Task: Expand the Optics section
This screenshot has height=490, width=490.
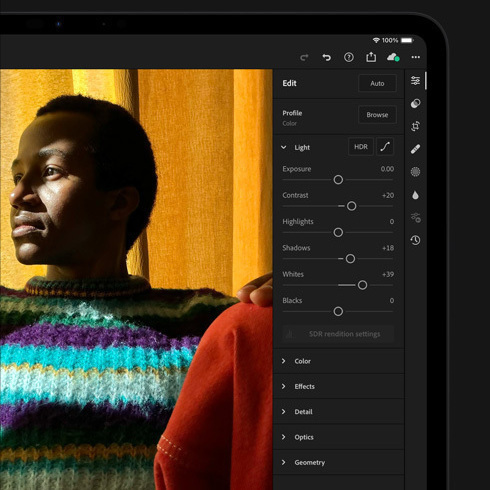Action: coord(339,437)
